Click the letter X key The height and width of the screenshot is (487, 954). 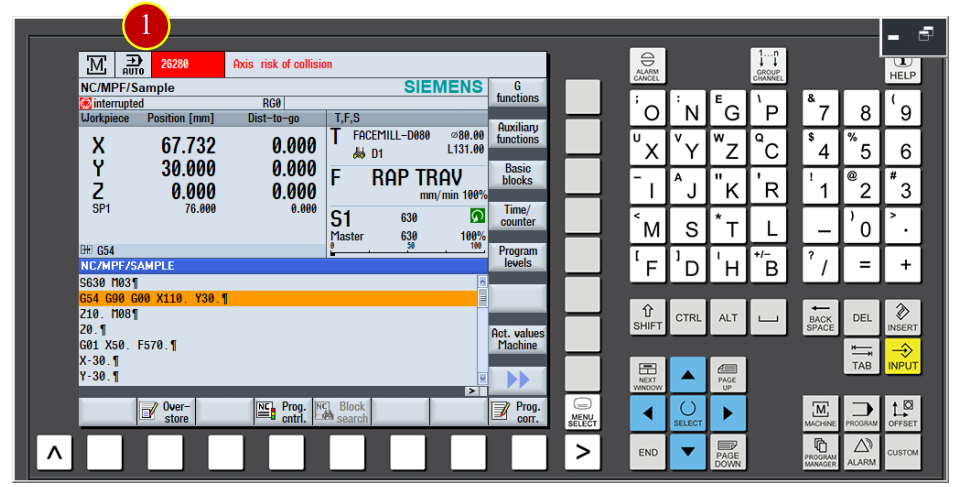tap(647, 147)
